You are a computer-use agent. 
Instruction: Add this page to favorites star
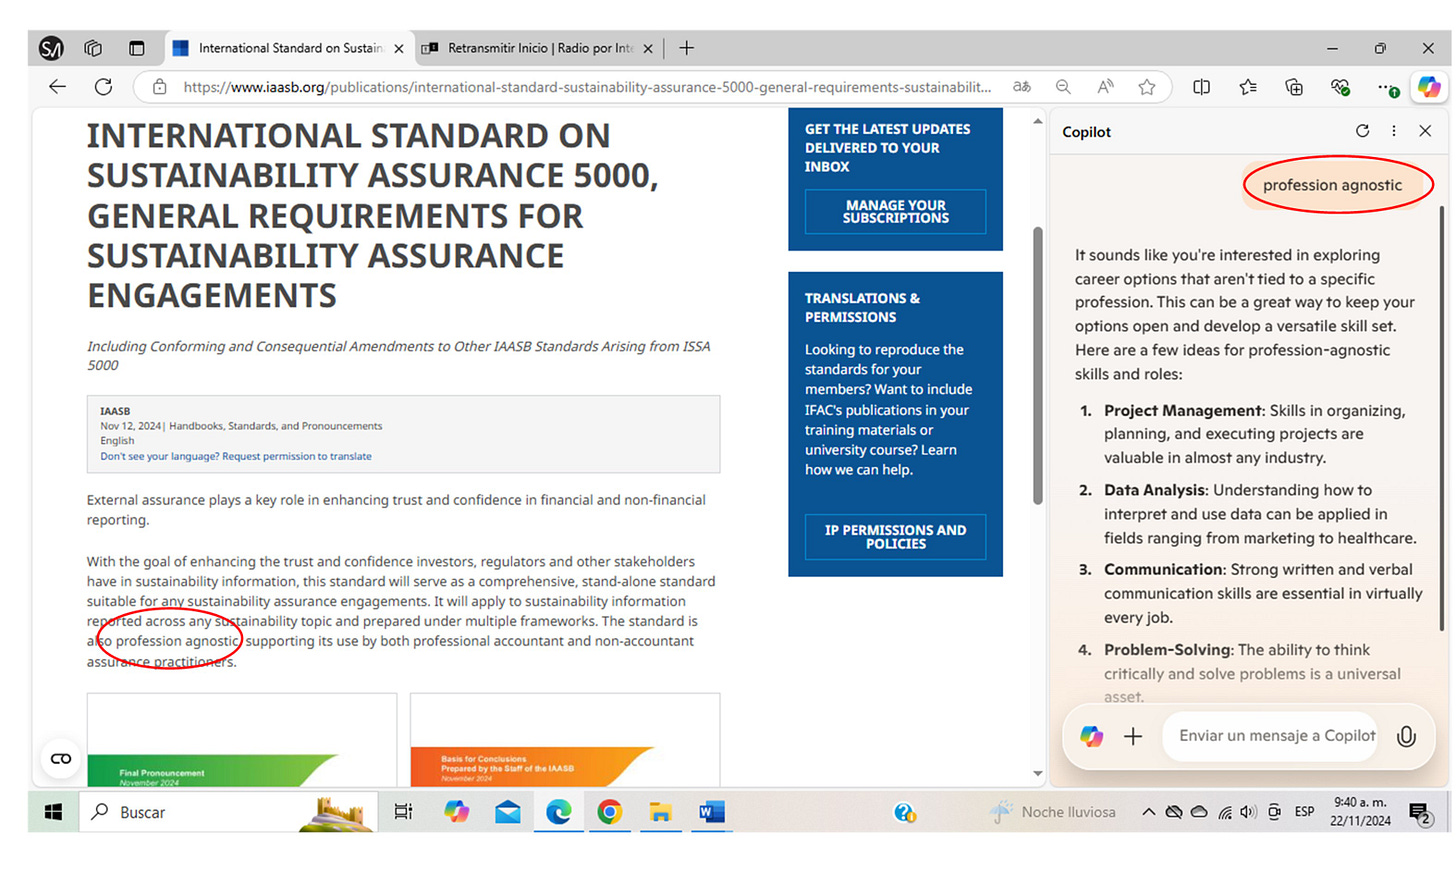1147,87
